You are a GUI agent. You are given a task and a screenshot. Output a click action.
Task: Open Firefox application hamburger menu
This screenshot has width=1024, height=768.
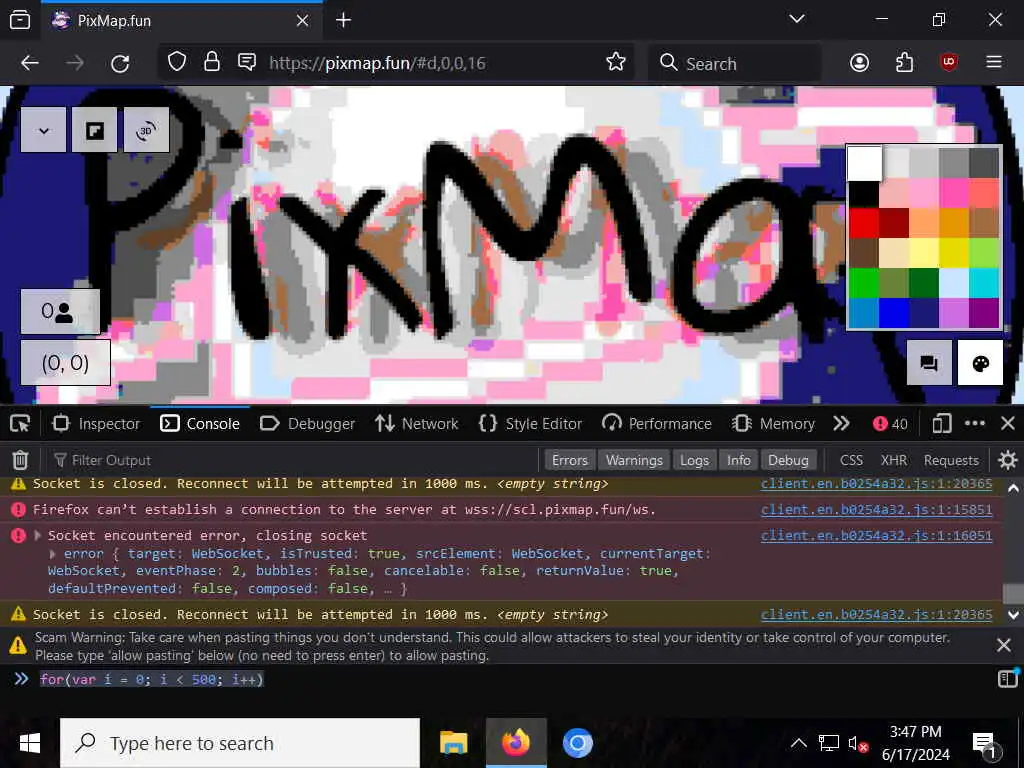pyautogui.click(x=994, y=62)
